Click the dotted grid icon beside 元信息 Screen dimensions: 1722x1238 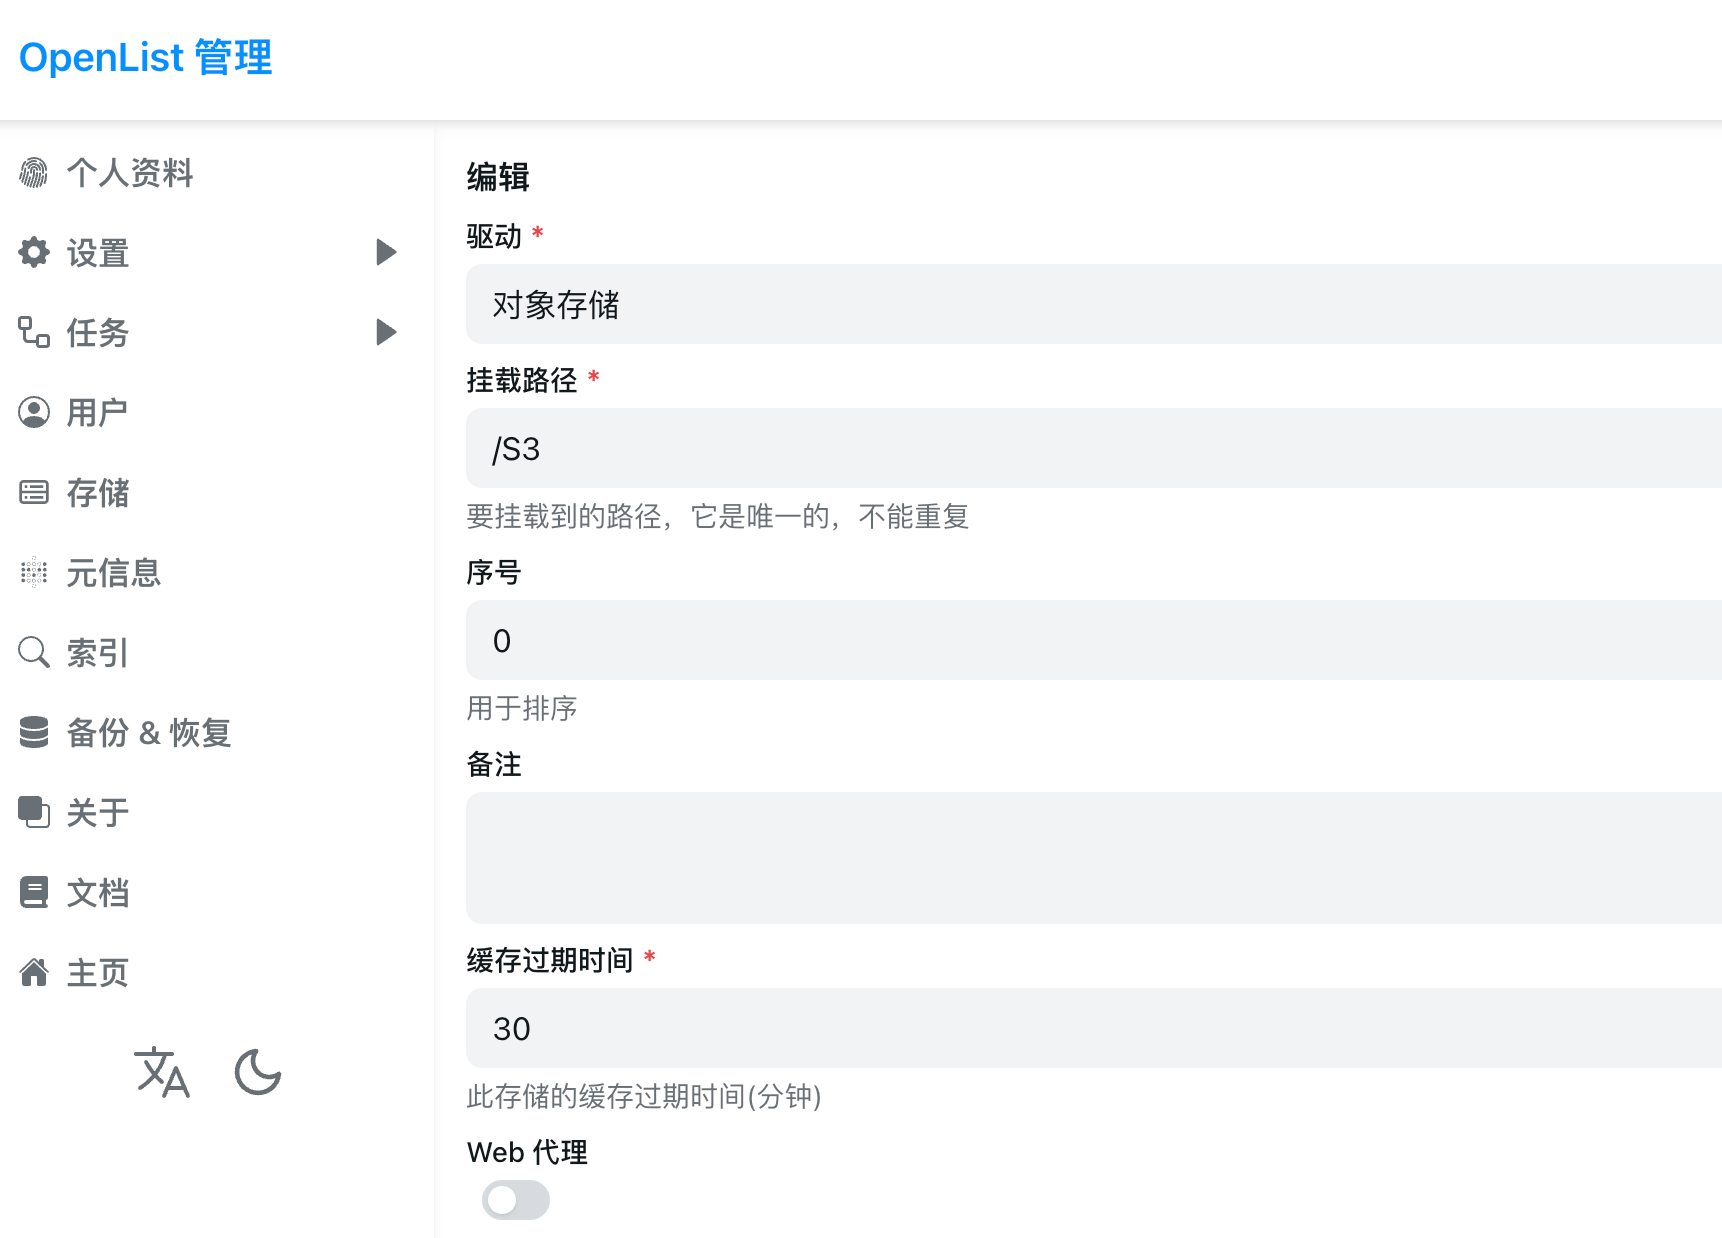34,573
